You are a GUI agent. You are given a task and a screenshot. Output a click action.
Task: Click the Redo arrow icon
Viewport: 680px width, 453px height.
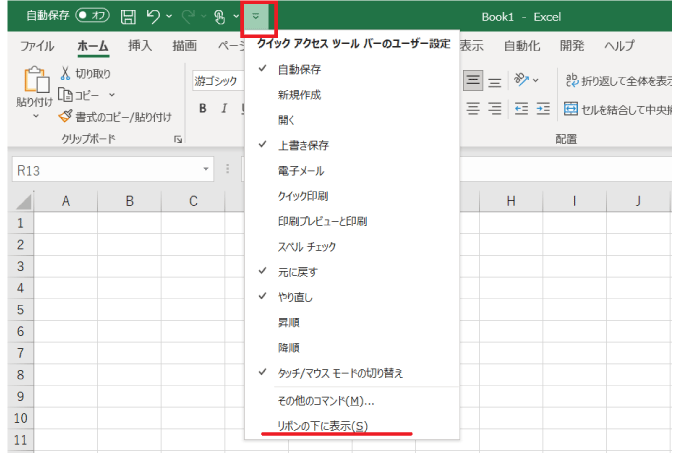pos(188,16)
